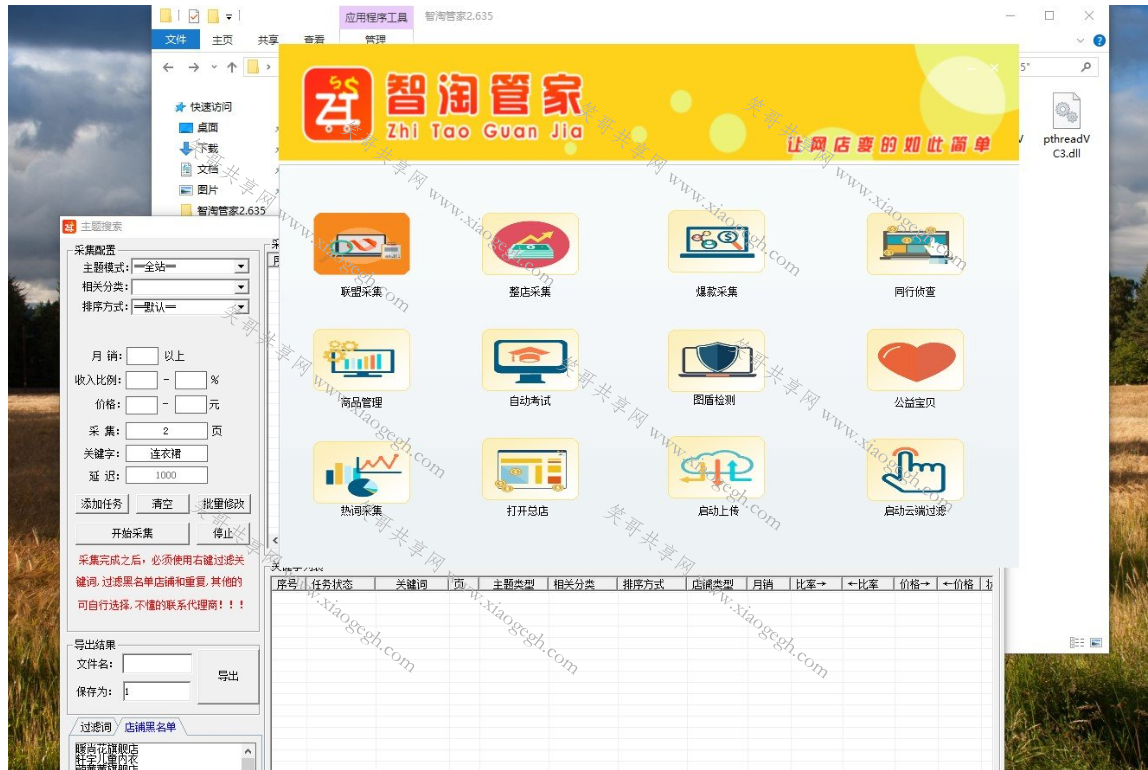Click the 公益宝贝 heart icon
Screen dimensions: 1148x770
(x=915, y=359)
